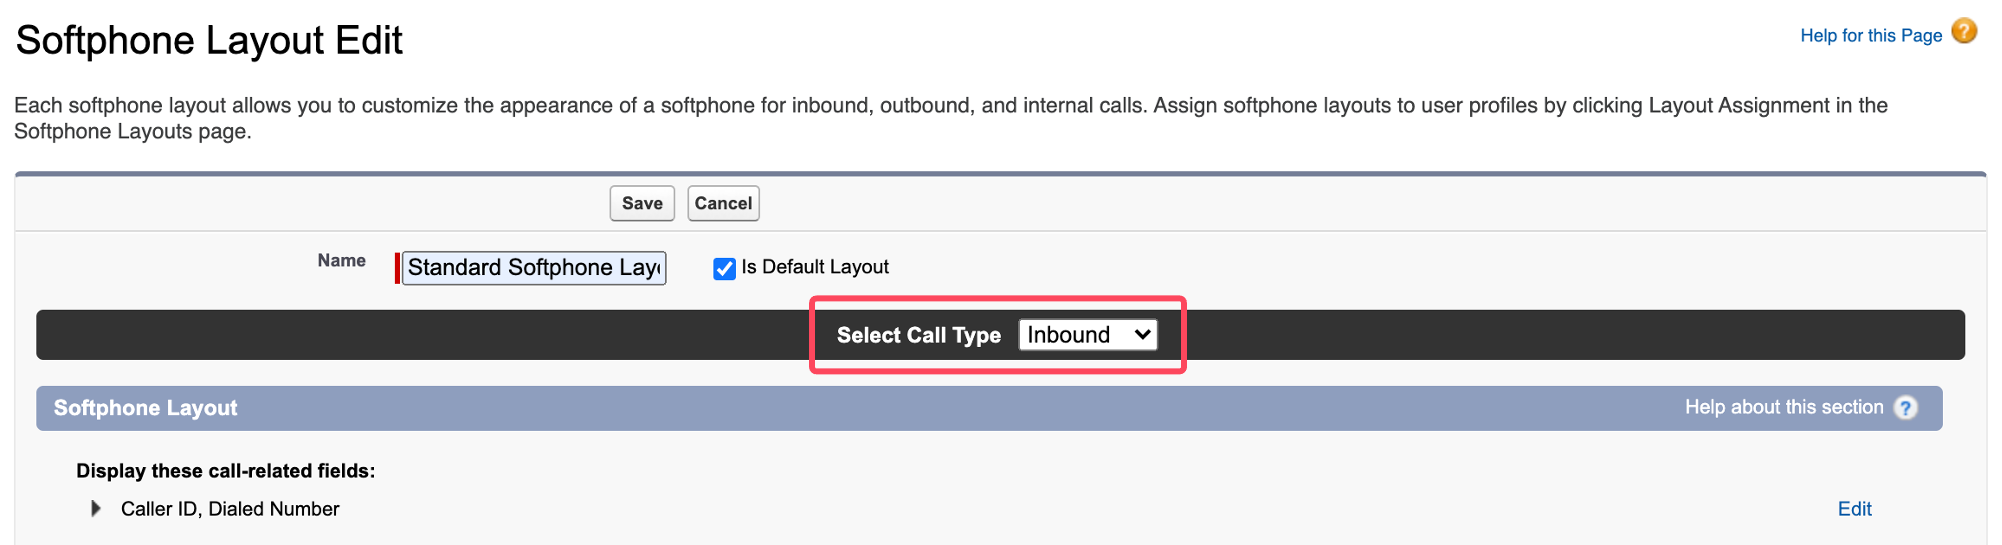The image size is (2002, 545).
Task: Open the Help for this Page link
Action: (1871, 36)
